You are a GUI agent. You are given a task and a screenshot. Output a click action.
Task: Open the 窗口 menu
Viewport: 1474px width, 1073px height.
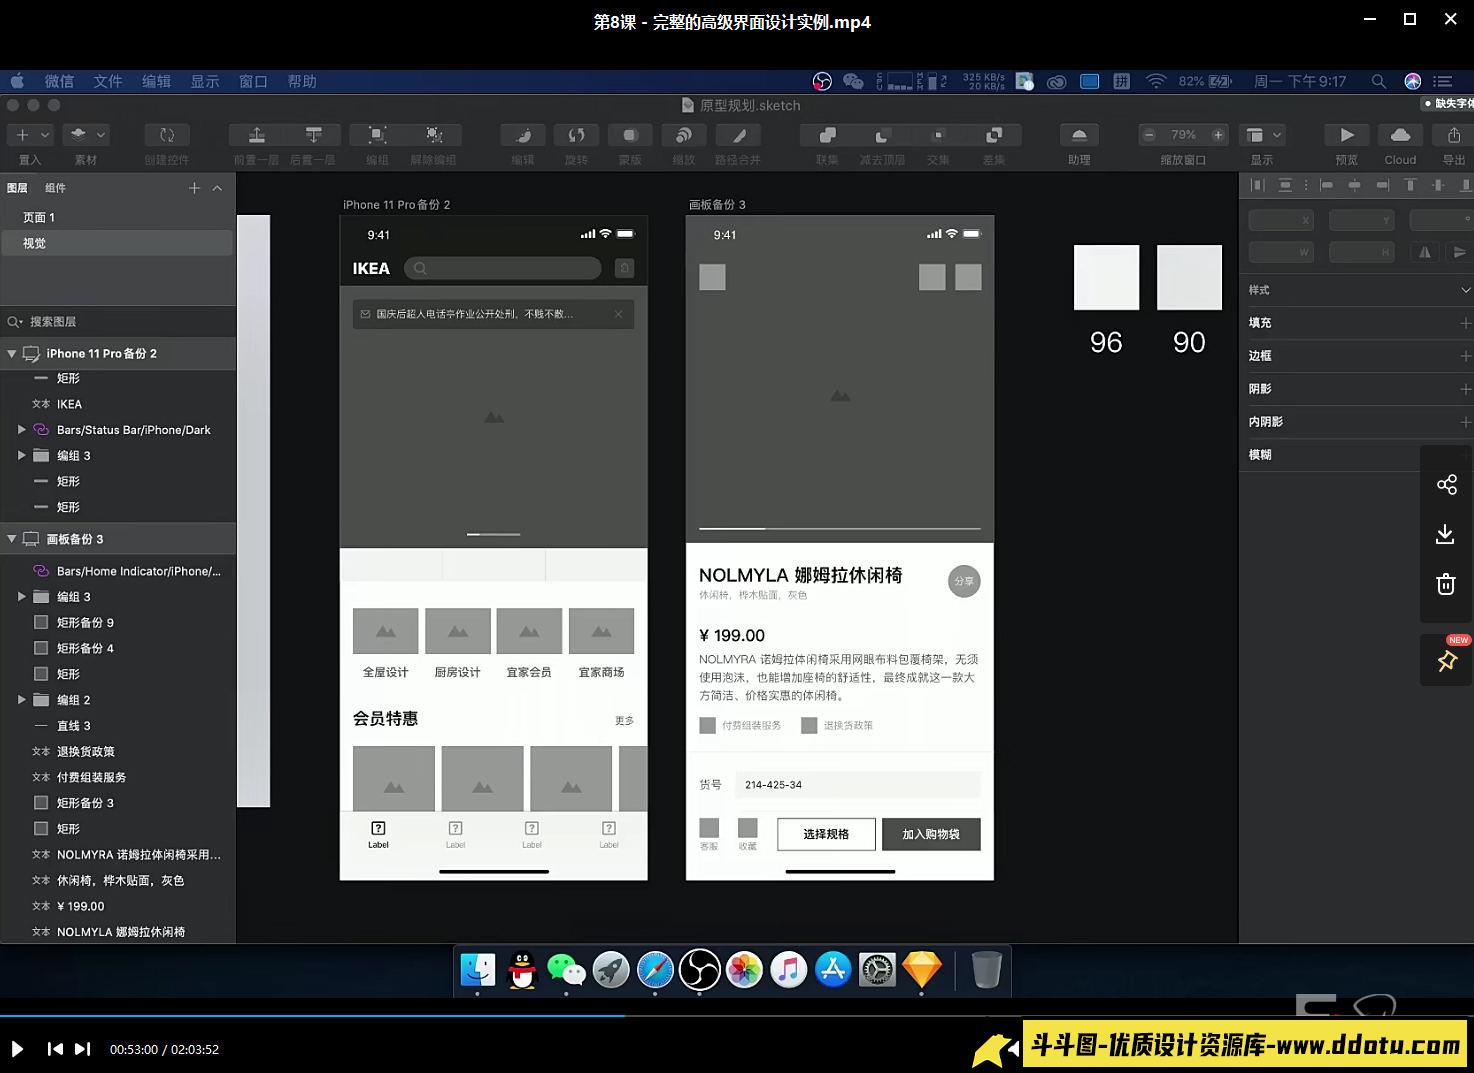click(253, 81)
